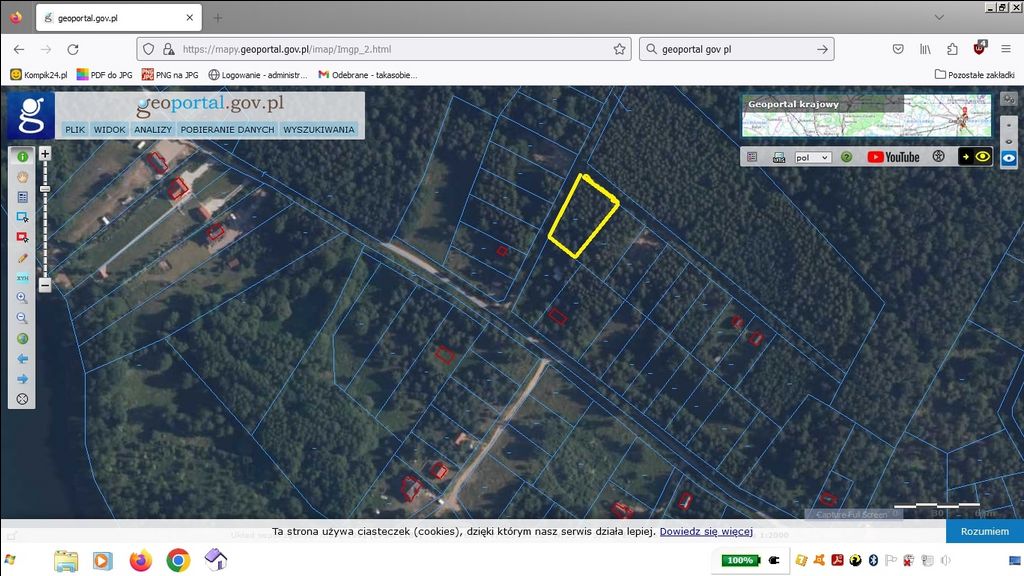Accept cookies with Rozumiem button
This screenshot has height=576, width=1024.
coord(984,531)
